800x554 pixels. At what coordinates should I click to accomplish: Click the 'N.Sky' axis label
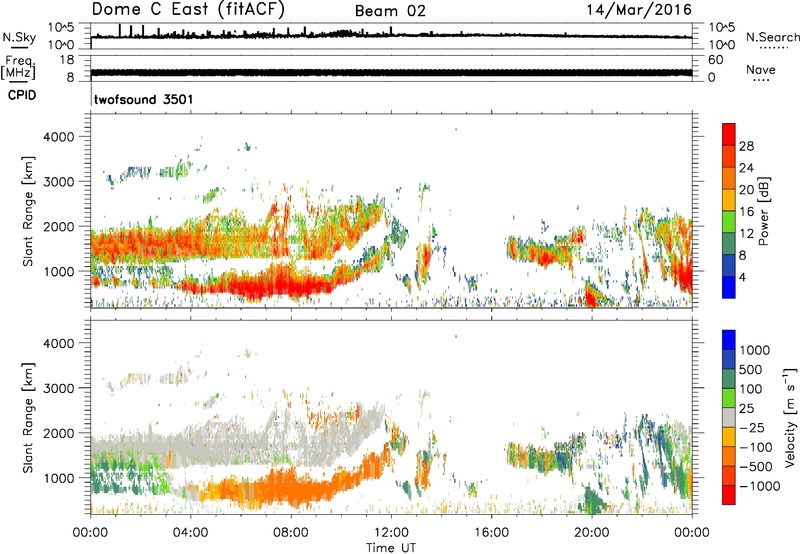tap(19, 37)
